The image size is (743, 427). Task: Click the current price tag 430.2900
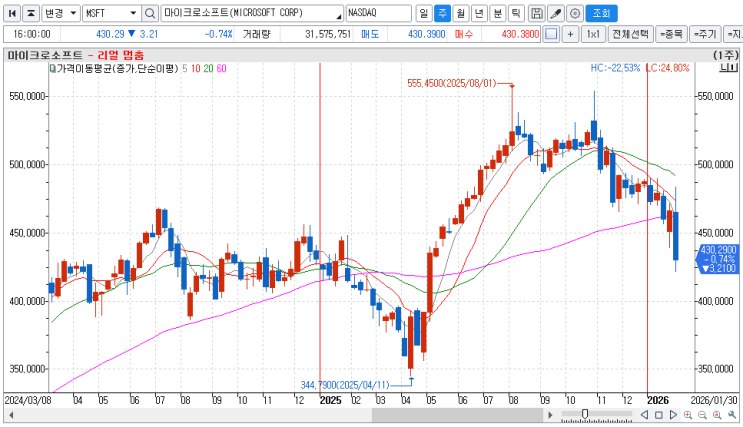716,259
